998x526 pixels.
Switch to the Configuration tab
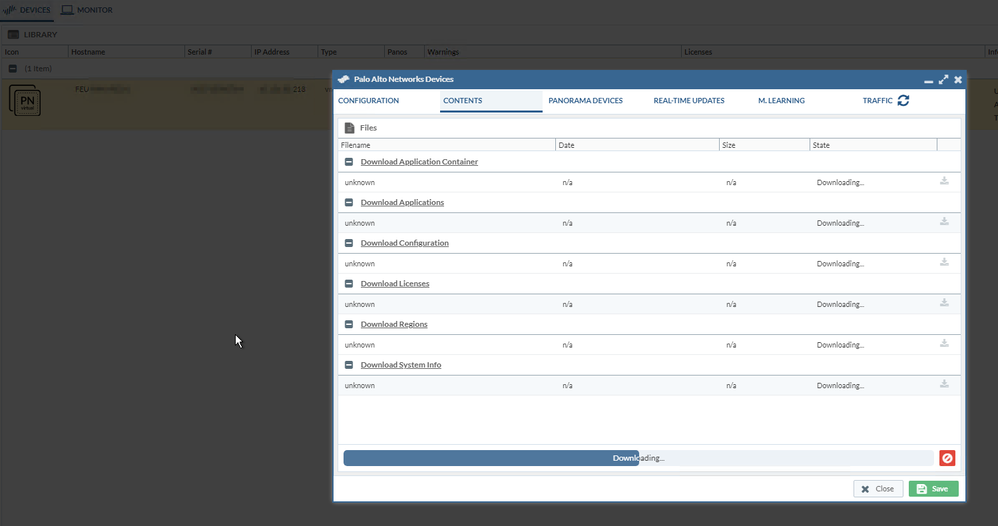368,101
